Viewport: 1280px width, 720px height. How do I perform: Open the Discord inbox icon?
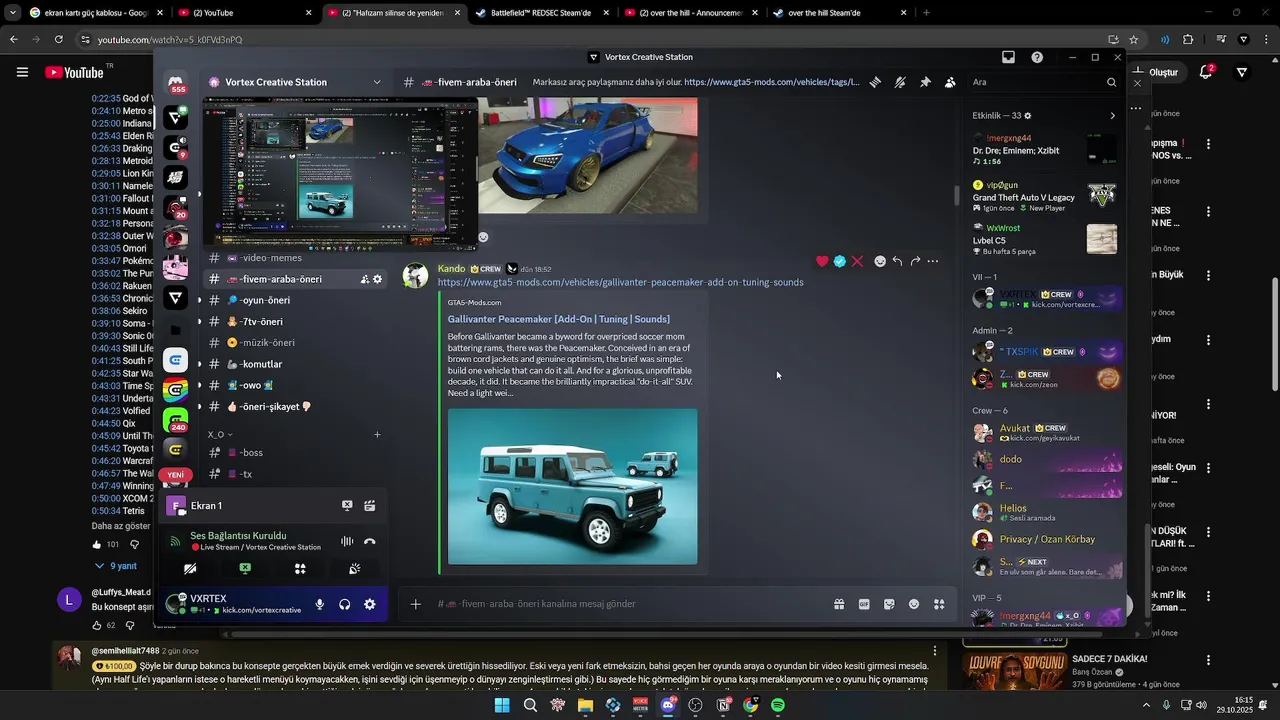click(x=1008, y=57)
